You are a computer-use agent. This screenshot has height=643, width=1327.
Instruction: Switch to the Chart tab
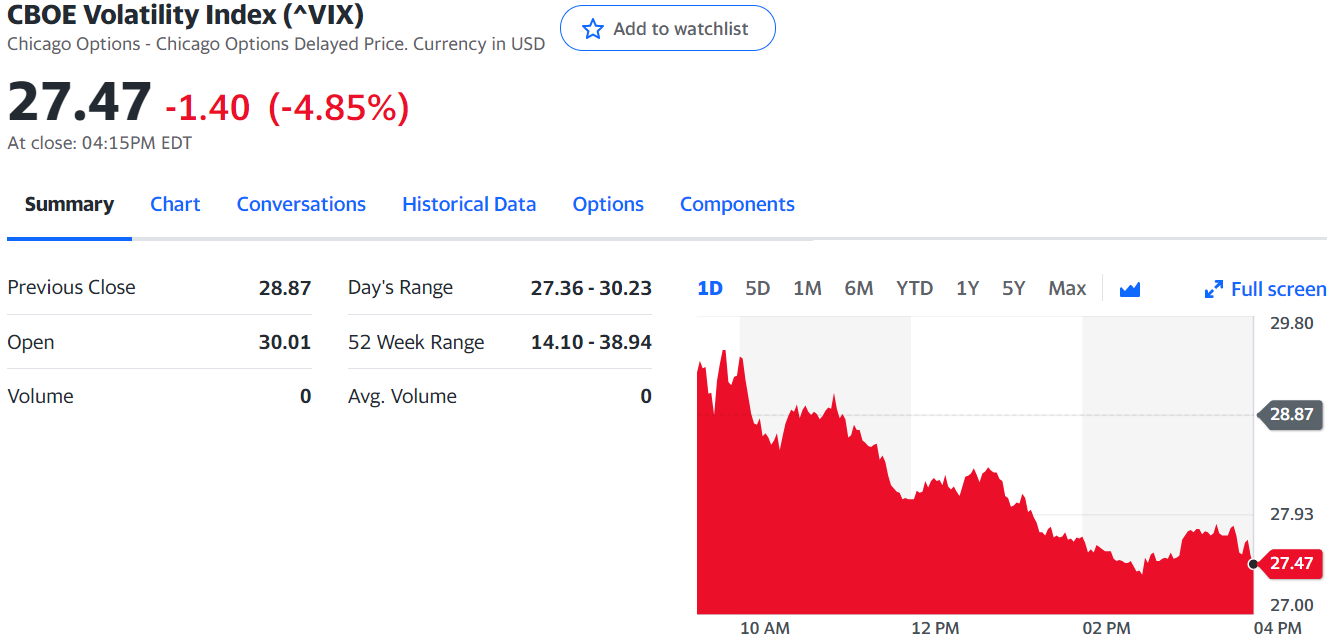pos(175,204)
